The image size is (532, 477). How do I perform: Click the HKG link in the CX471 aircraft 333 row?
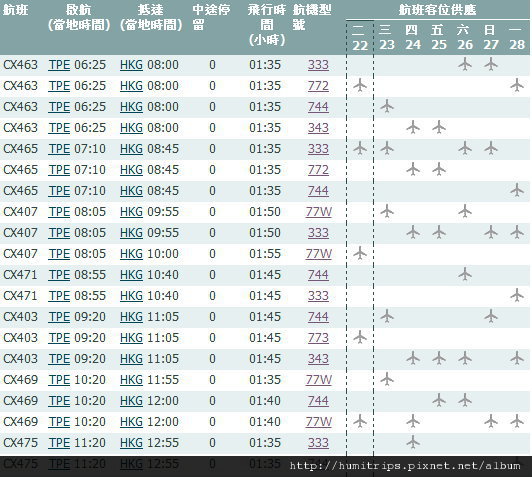(x=131, y=296)
